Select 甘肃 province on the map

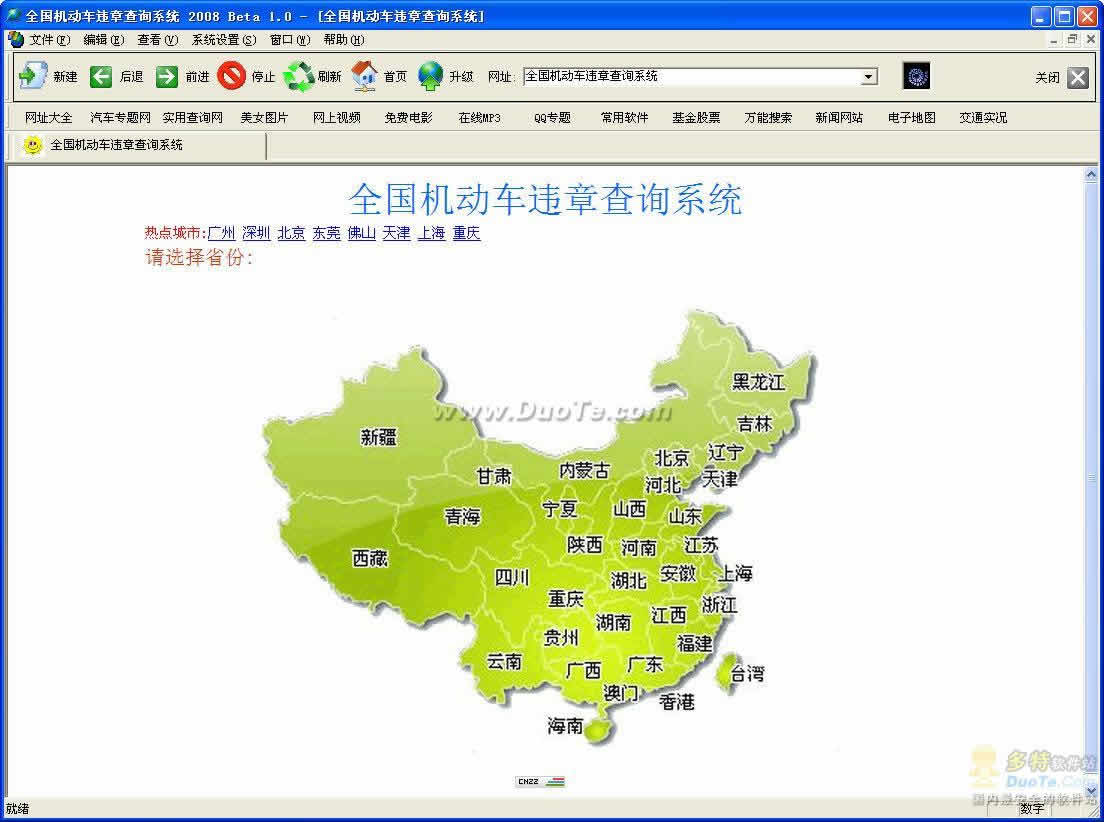point(494,476)
